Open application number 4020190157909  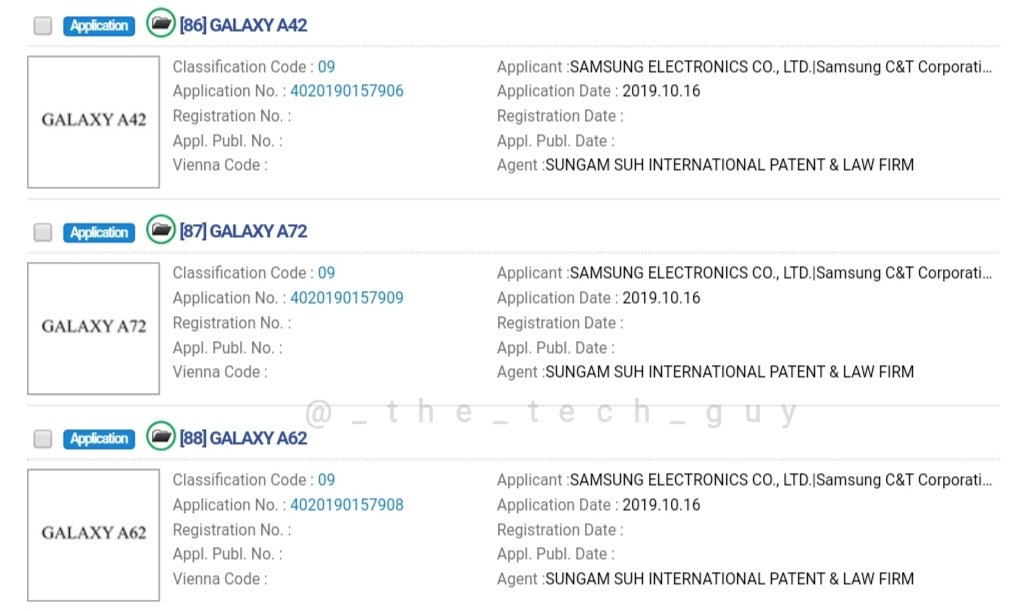(347, 298)
